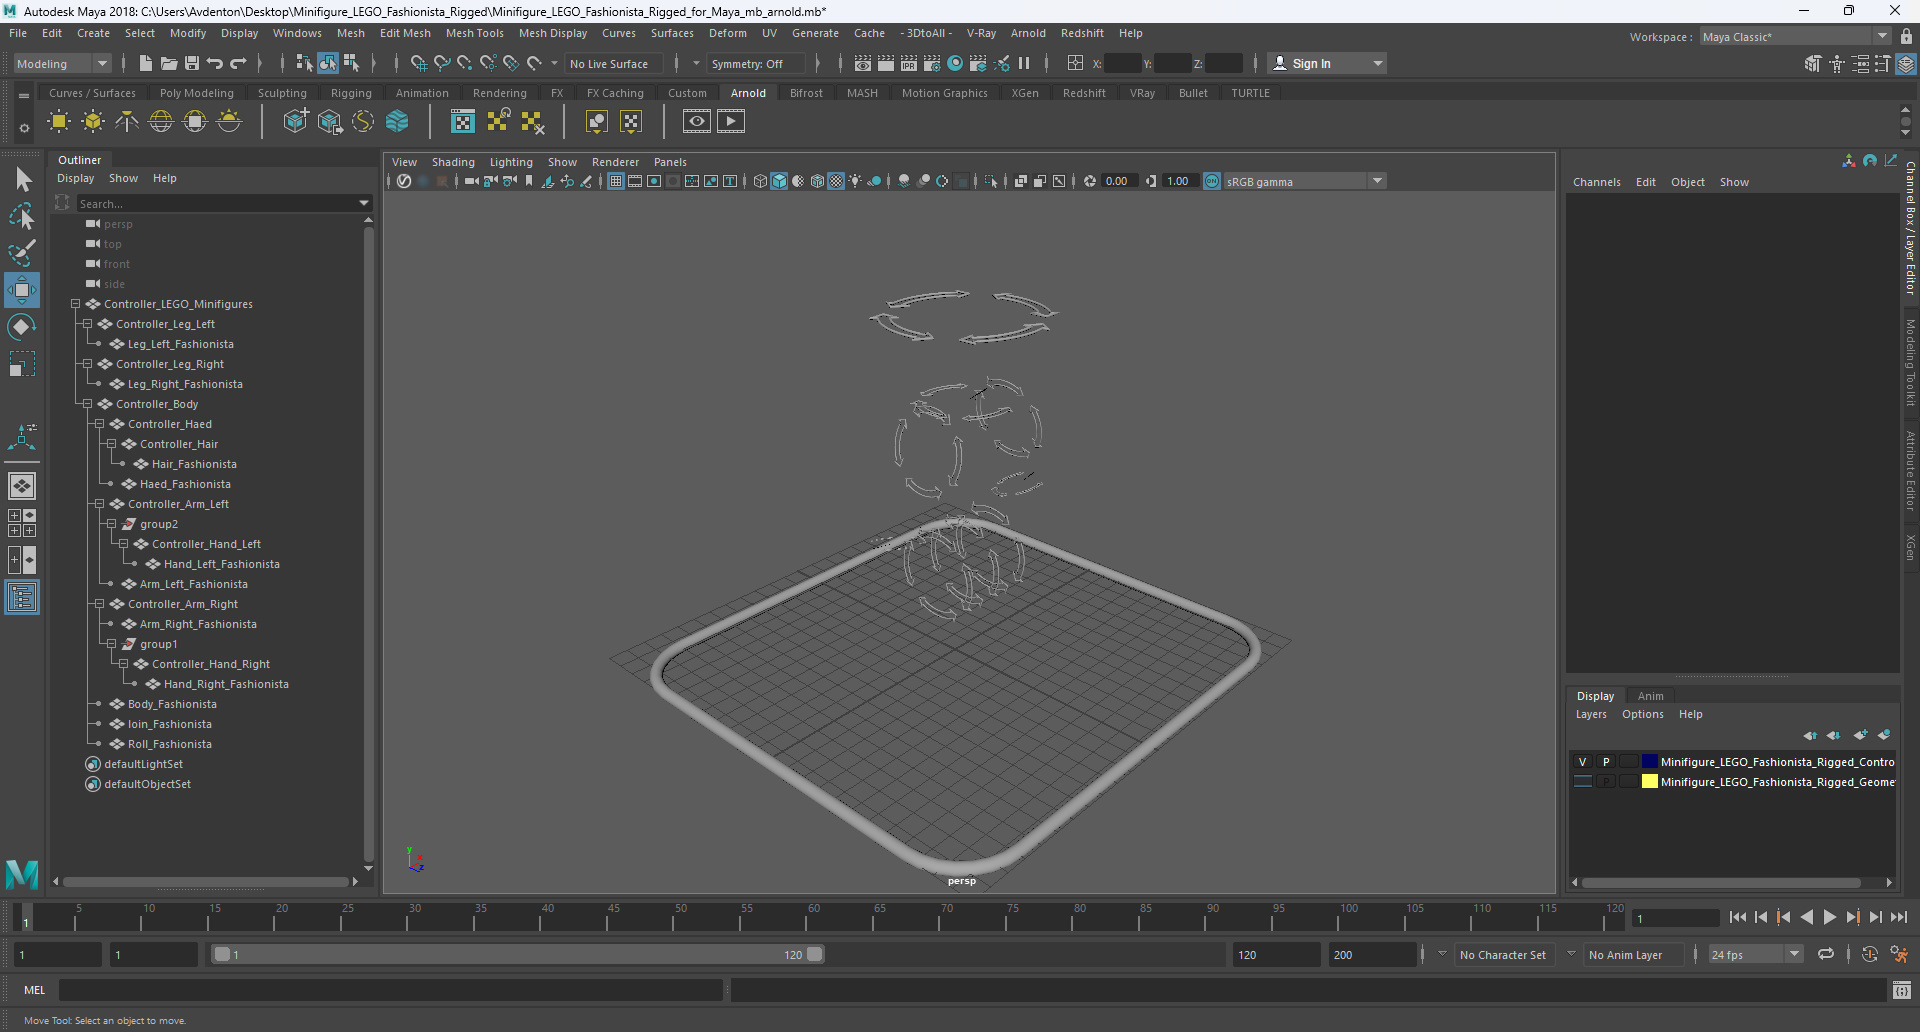Viewport: 1920px width, 1032px height.
Task: Click the No Character Set button
Action: (x=1502, y=955)
